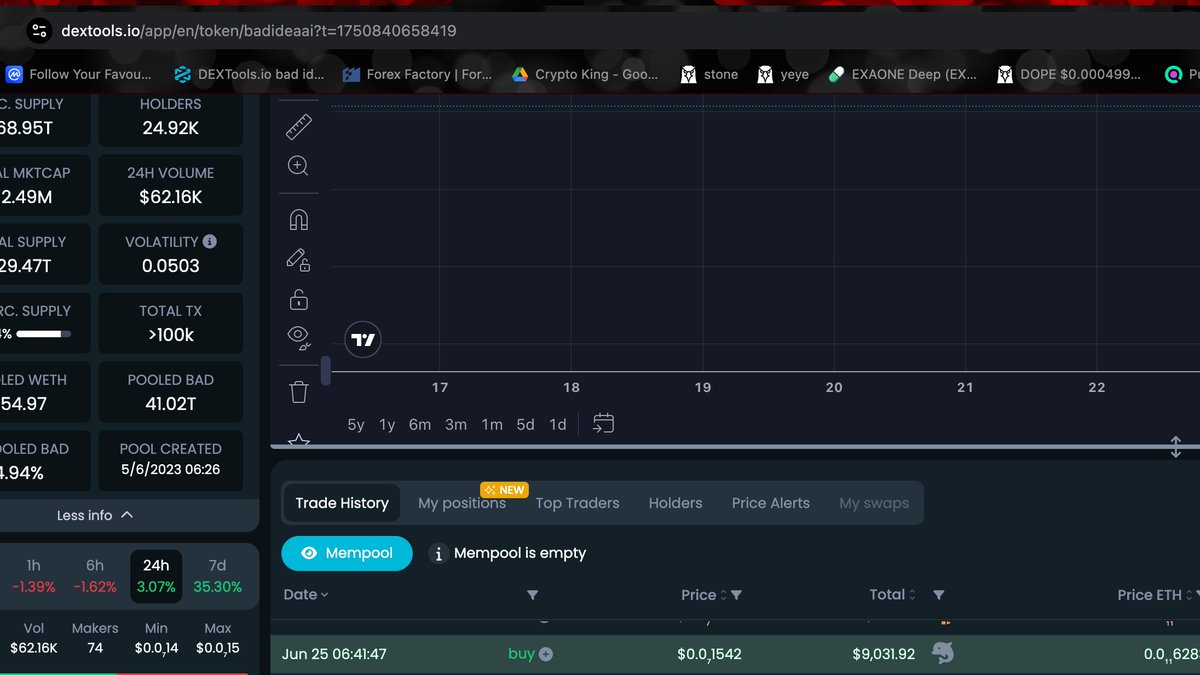The height and width of the screenshot is (675, 1200).
Task: Switch to the Top Traders tab
Action: (577, 503)
